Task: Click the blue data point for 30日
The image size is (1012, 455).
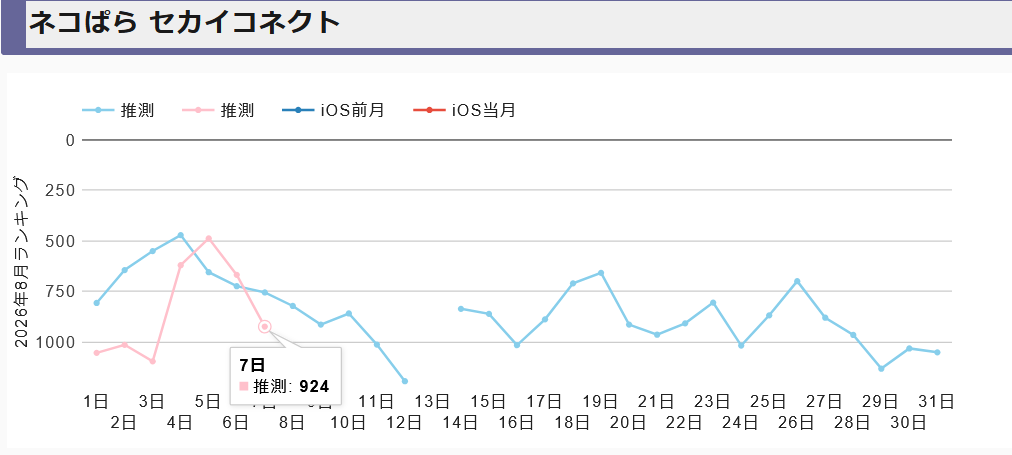Action: [909, 349]
